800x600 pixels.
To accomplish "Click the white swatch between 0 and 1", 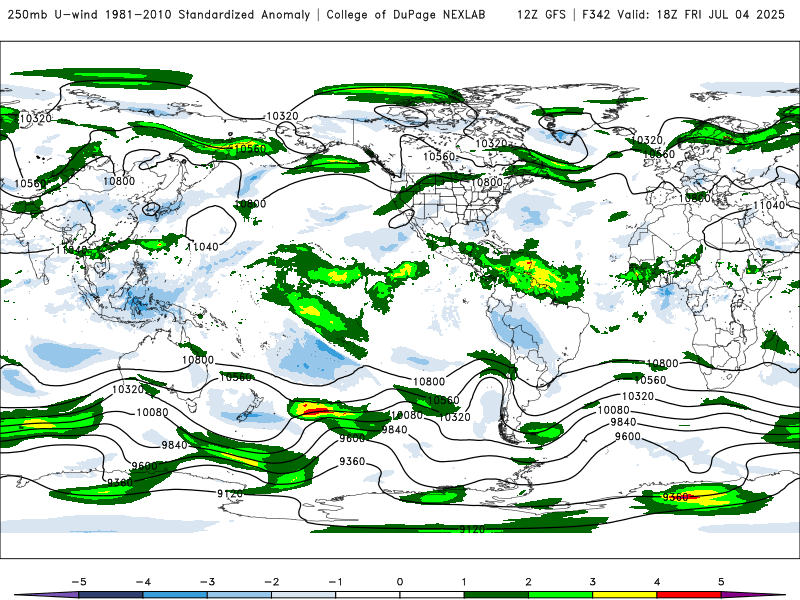I will (432, 595).
